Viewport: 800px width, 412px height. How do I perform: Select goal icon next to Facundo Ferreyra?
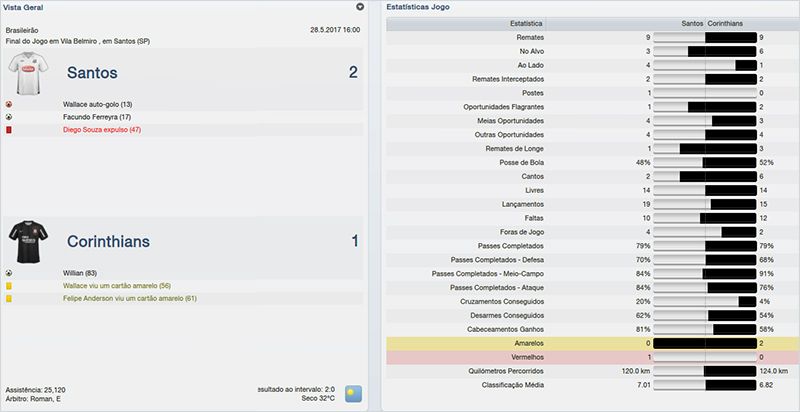pyautogui.click(x=9, y=117)
